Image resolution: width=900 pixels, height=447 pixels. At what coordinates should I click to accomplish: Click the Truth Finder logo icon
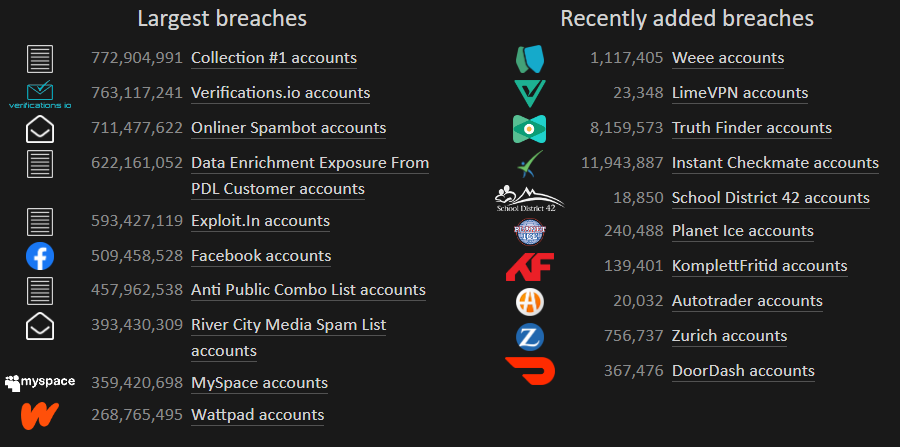tap(529, 128)
